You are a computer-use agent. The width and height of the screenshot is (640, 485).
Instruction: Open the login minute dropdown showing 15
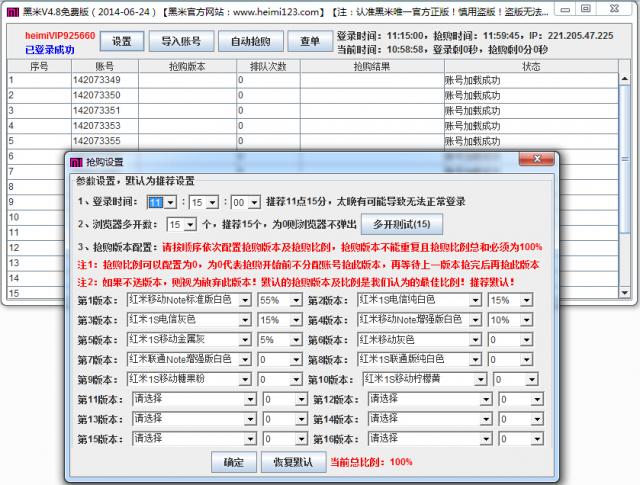point(204,202)
